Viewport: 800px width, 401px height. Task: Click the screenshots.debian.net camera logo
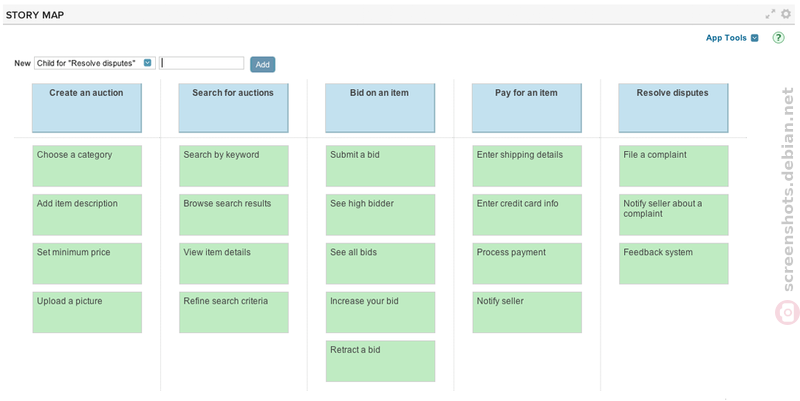pos(787,312)
